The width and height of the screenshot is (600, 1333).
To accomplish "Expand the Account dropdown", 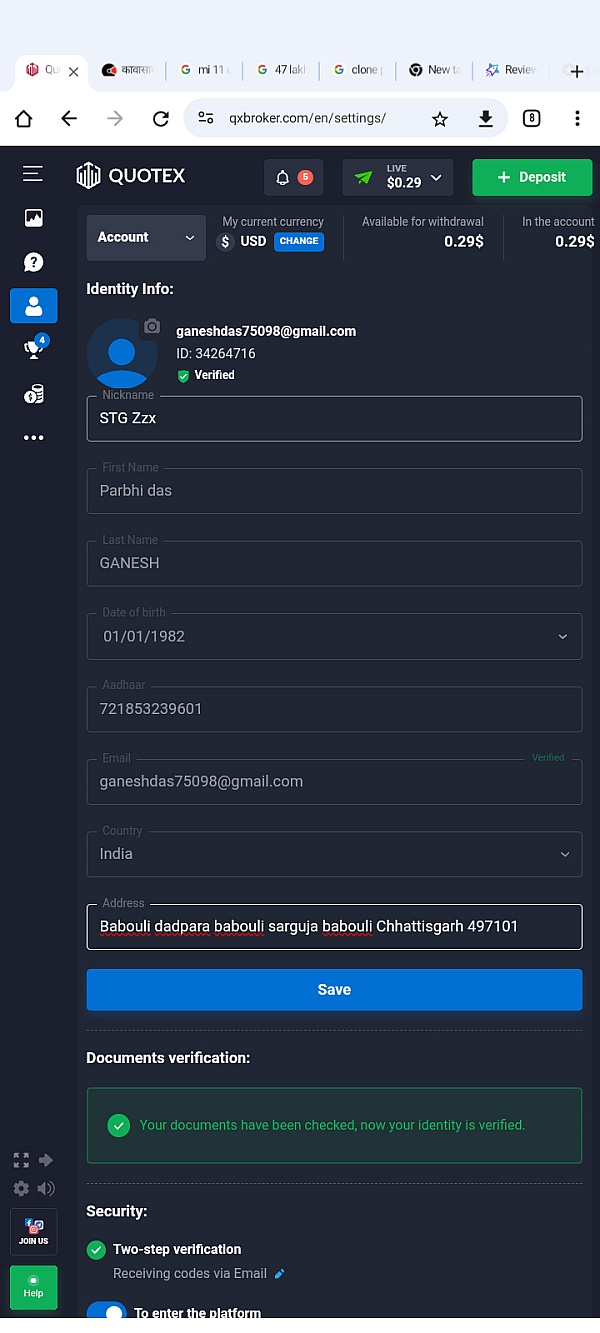I will pyautogui.click(x=146, y=238).
